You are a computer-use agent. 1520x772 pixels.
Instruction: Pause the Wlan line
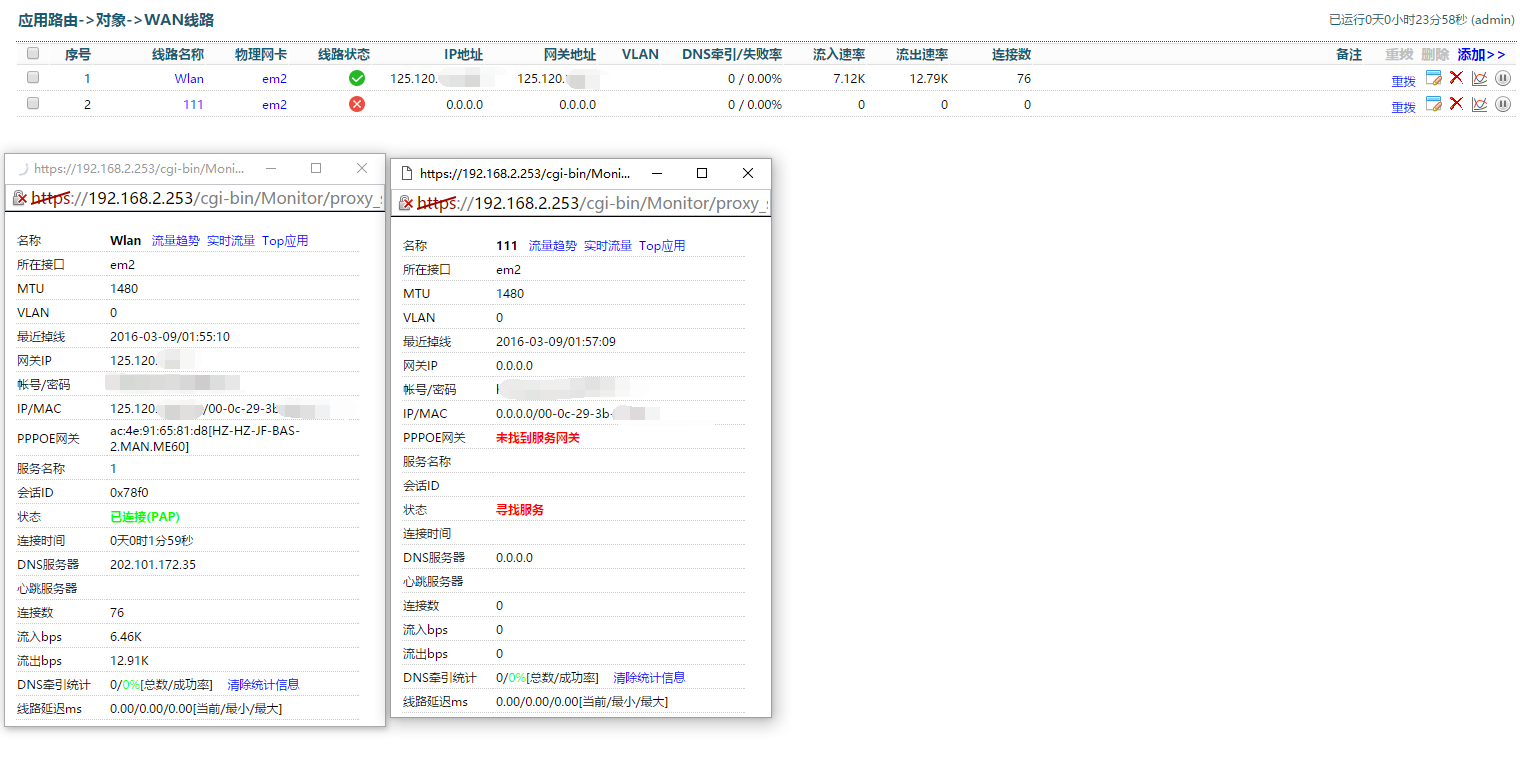[x=1502, y=78]
